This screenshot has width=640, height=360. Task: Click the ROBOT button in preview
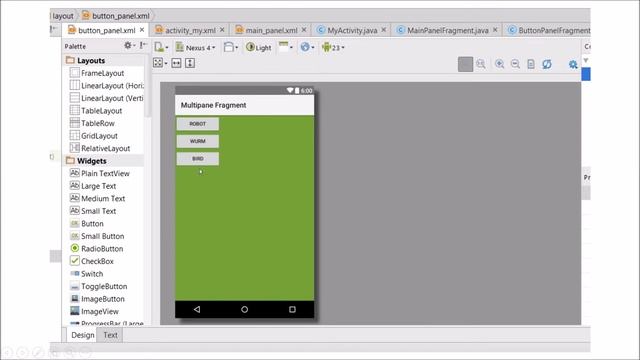198,124
